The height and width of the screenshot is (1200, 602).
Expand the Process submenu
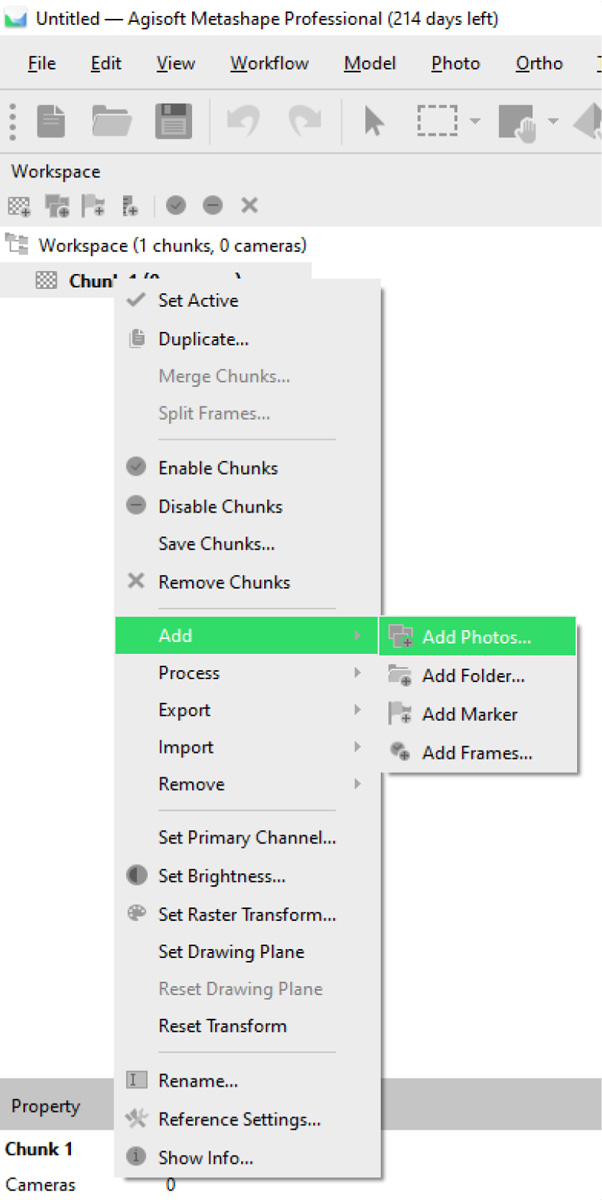click(189, 673)
